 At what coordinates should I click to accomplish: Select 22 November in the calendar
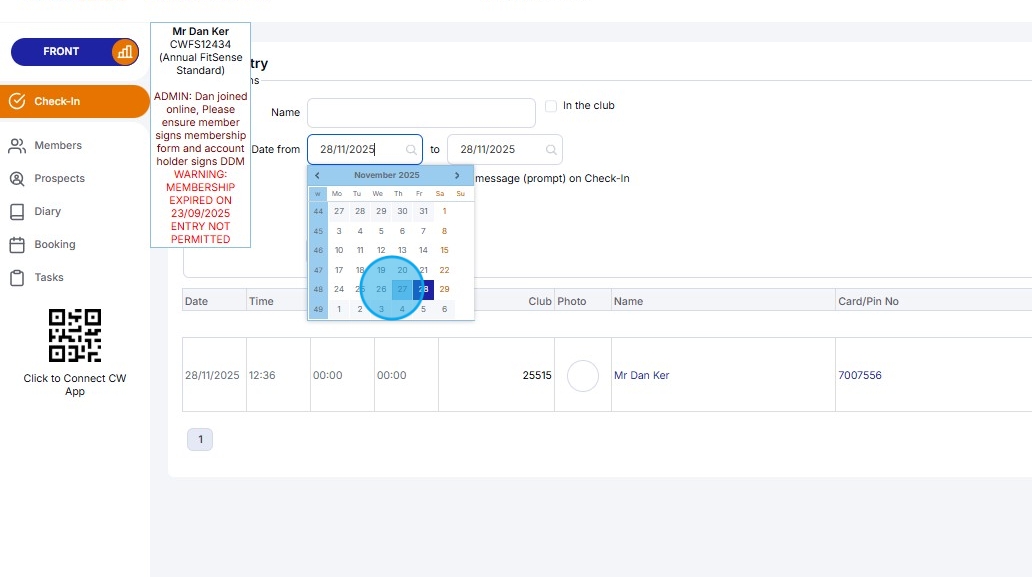(x=444, y=270)
